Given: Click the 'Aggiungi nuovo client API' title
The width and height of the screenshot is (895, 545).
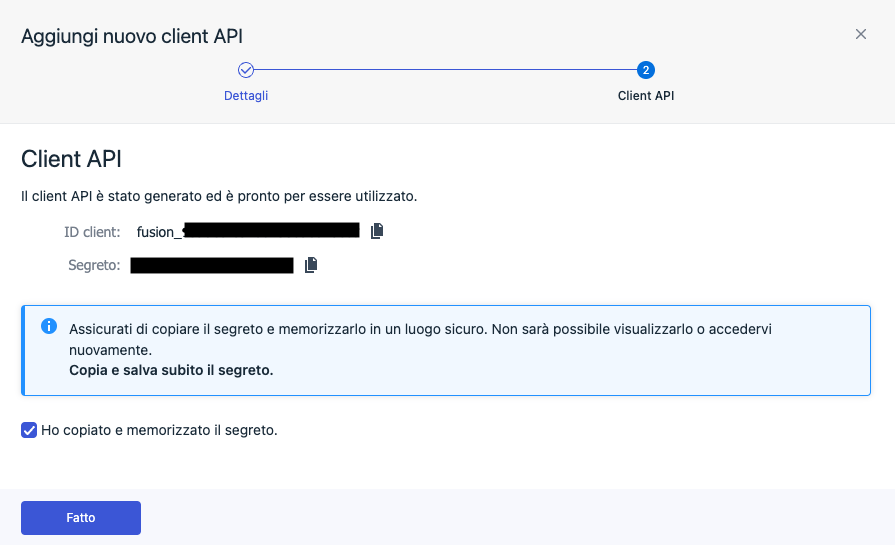Looking at the screenshot, I should coord(132,36).
